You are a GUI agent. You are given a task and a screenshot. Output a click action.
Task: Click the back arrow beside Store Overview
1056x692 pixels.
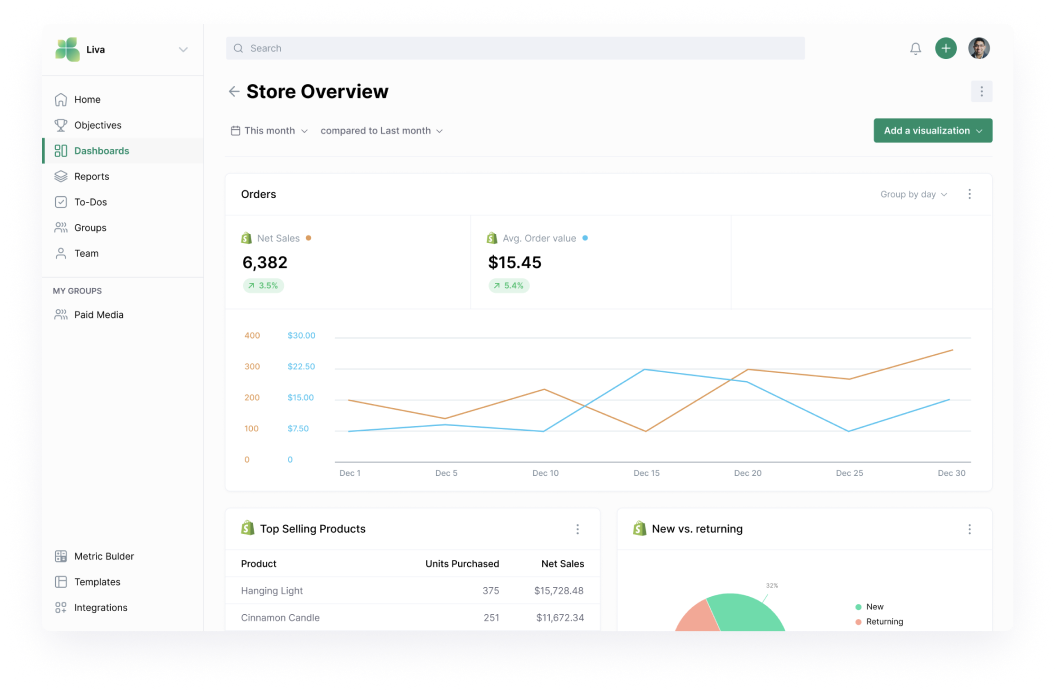click(234, 92)
